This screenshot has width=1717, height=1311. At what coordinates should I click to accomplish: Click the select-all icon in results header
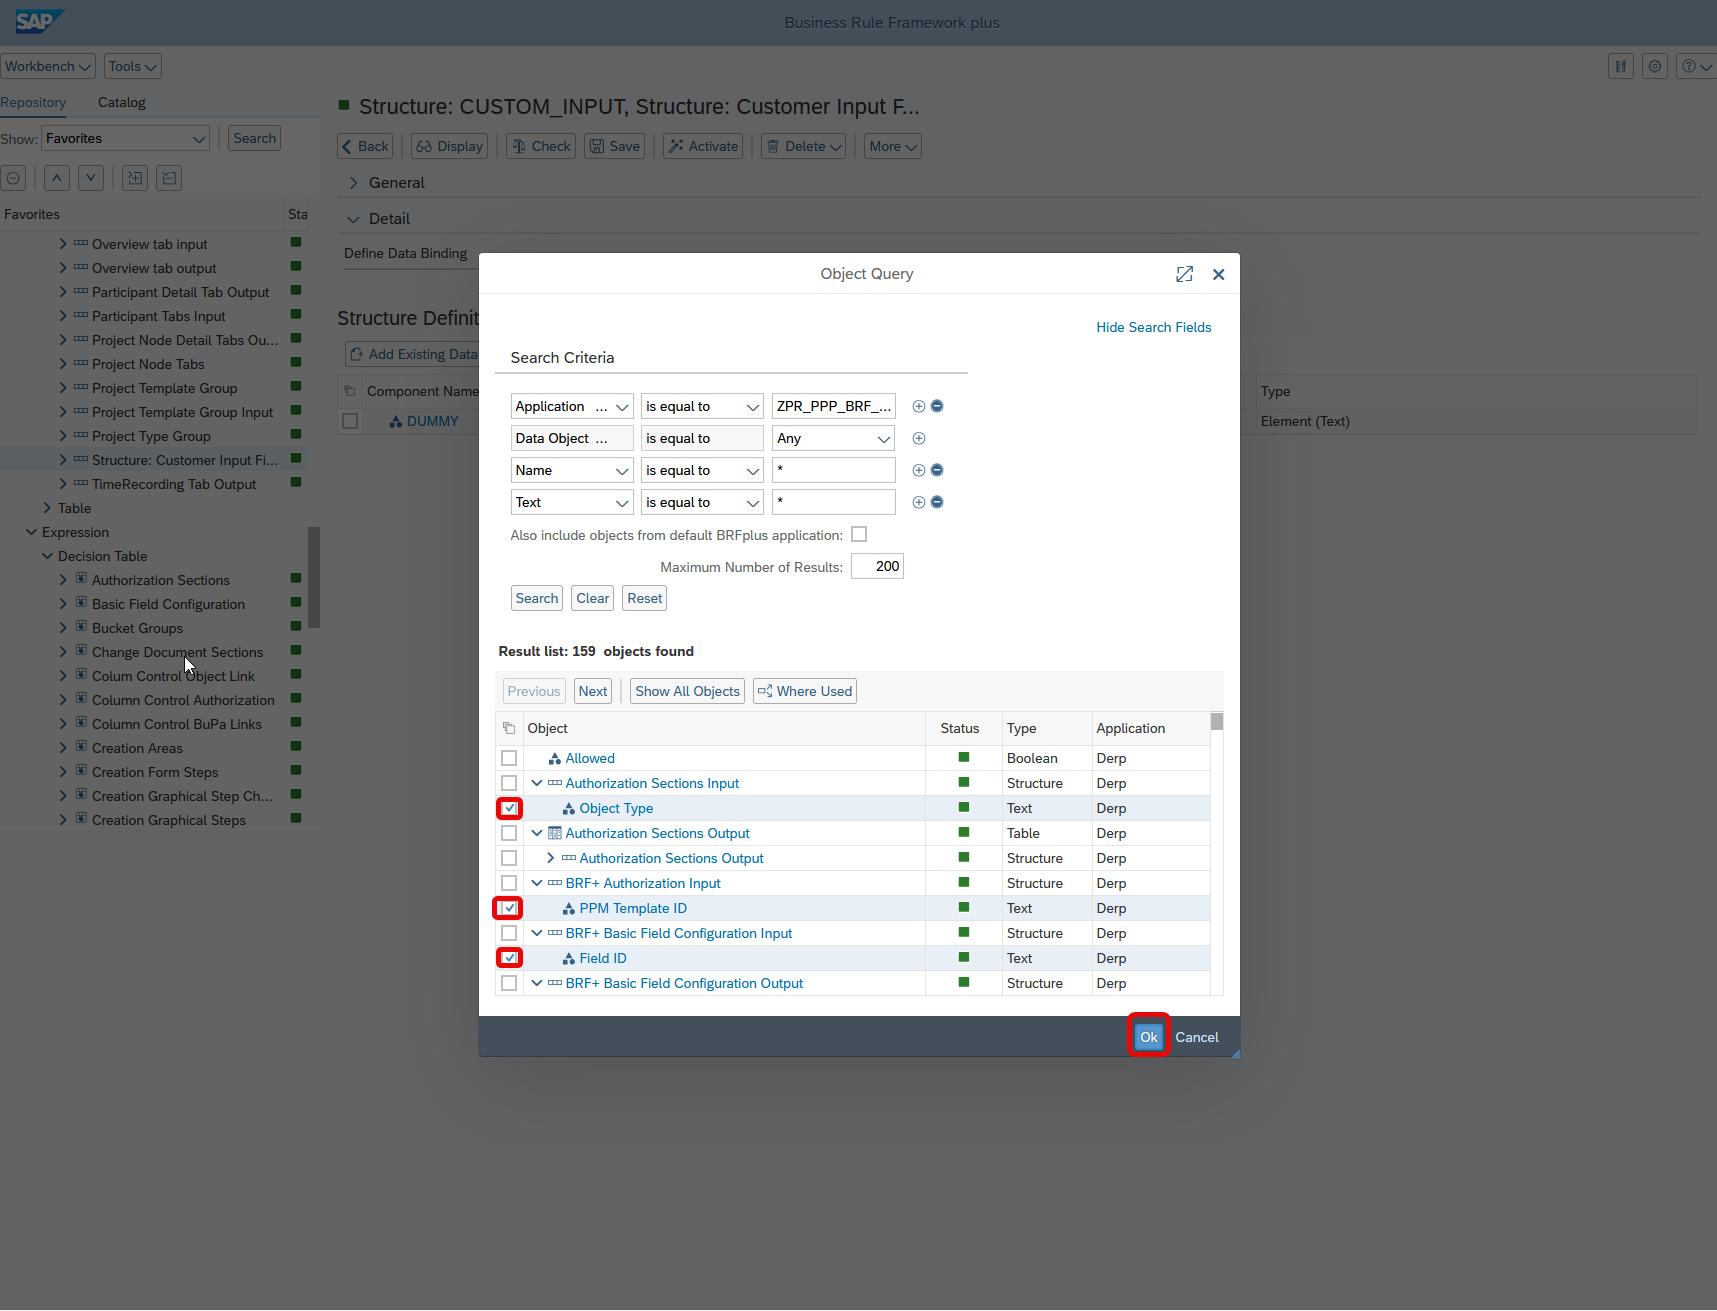509,728
